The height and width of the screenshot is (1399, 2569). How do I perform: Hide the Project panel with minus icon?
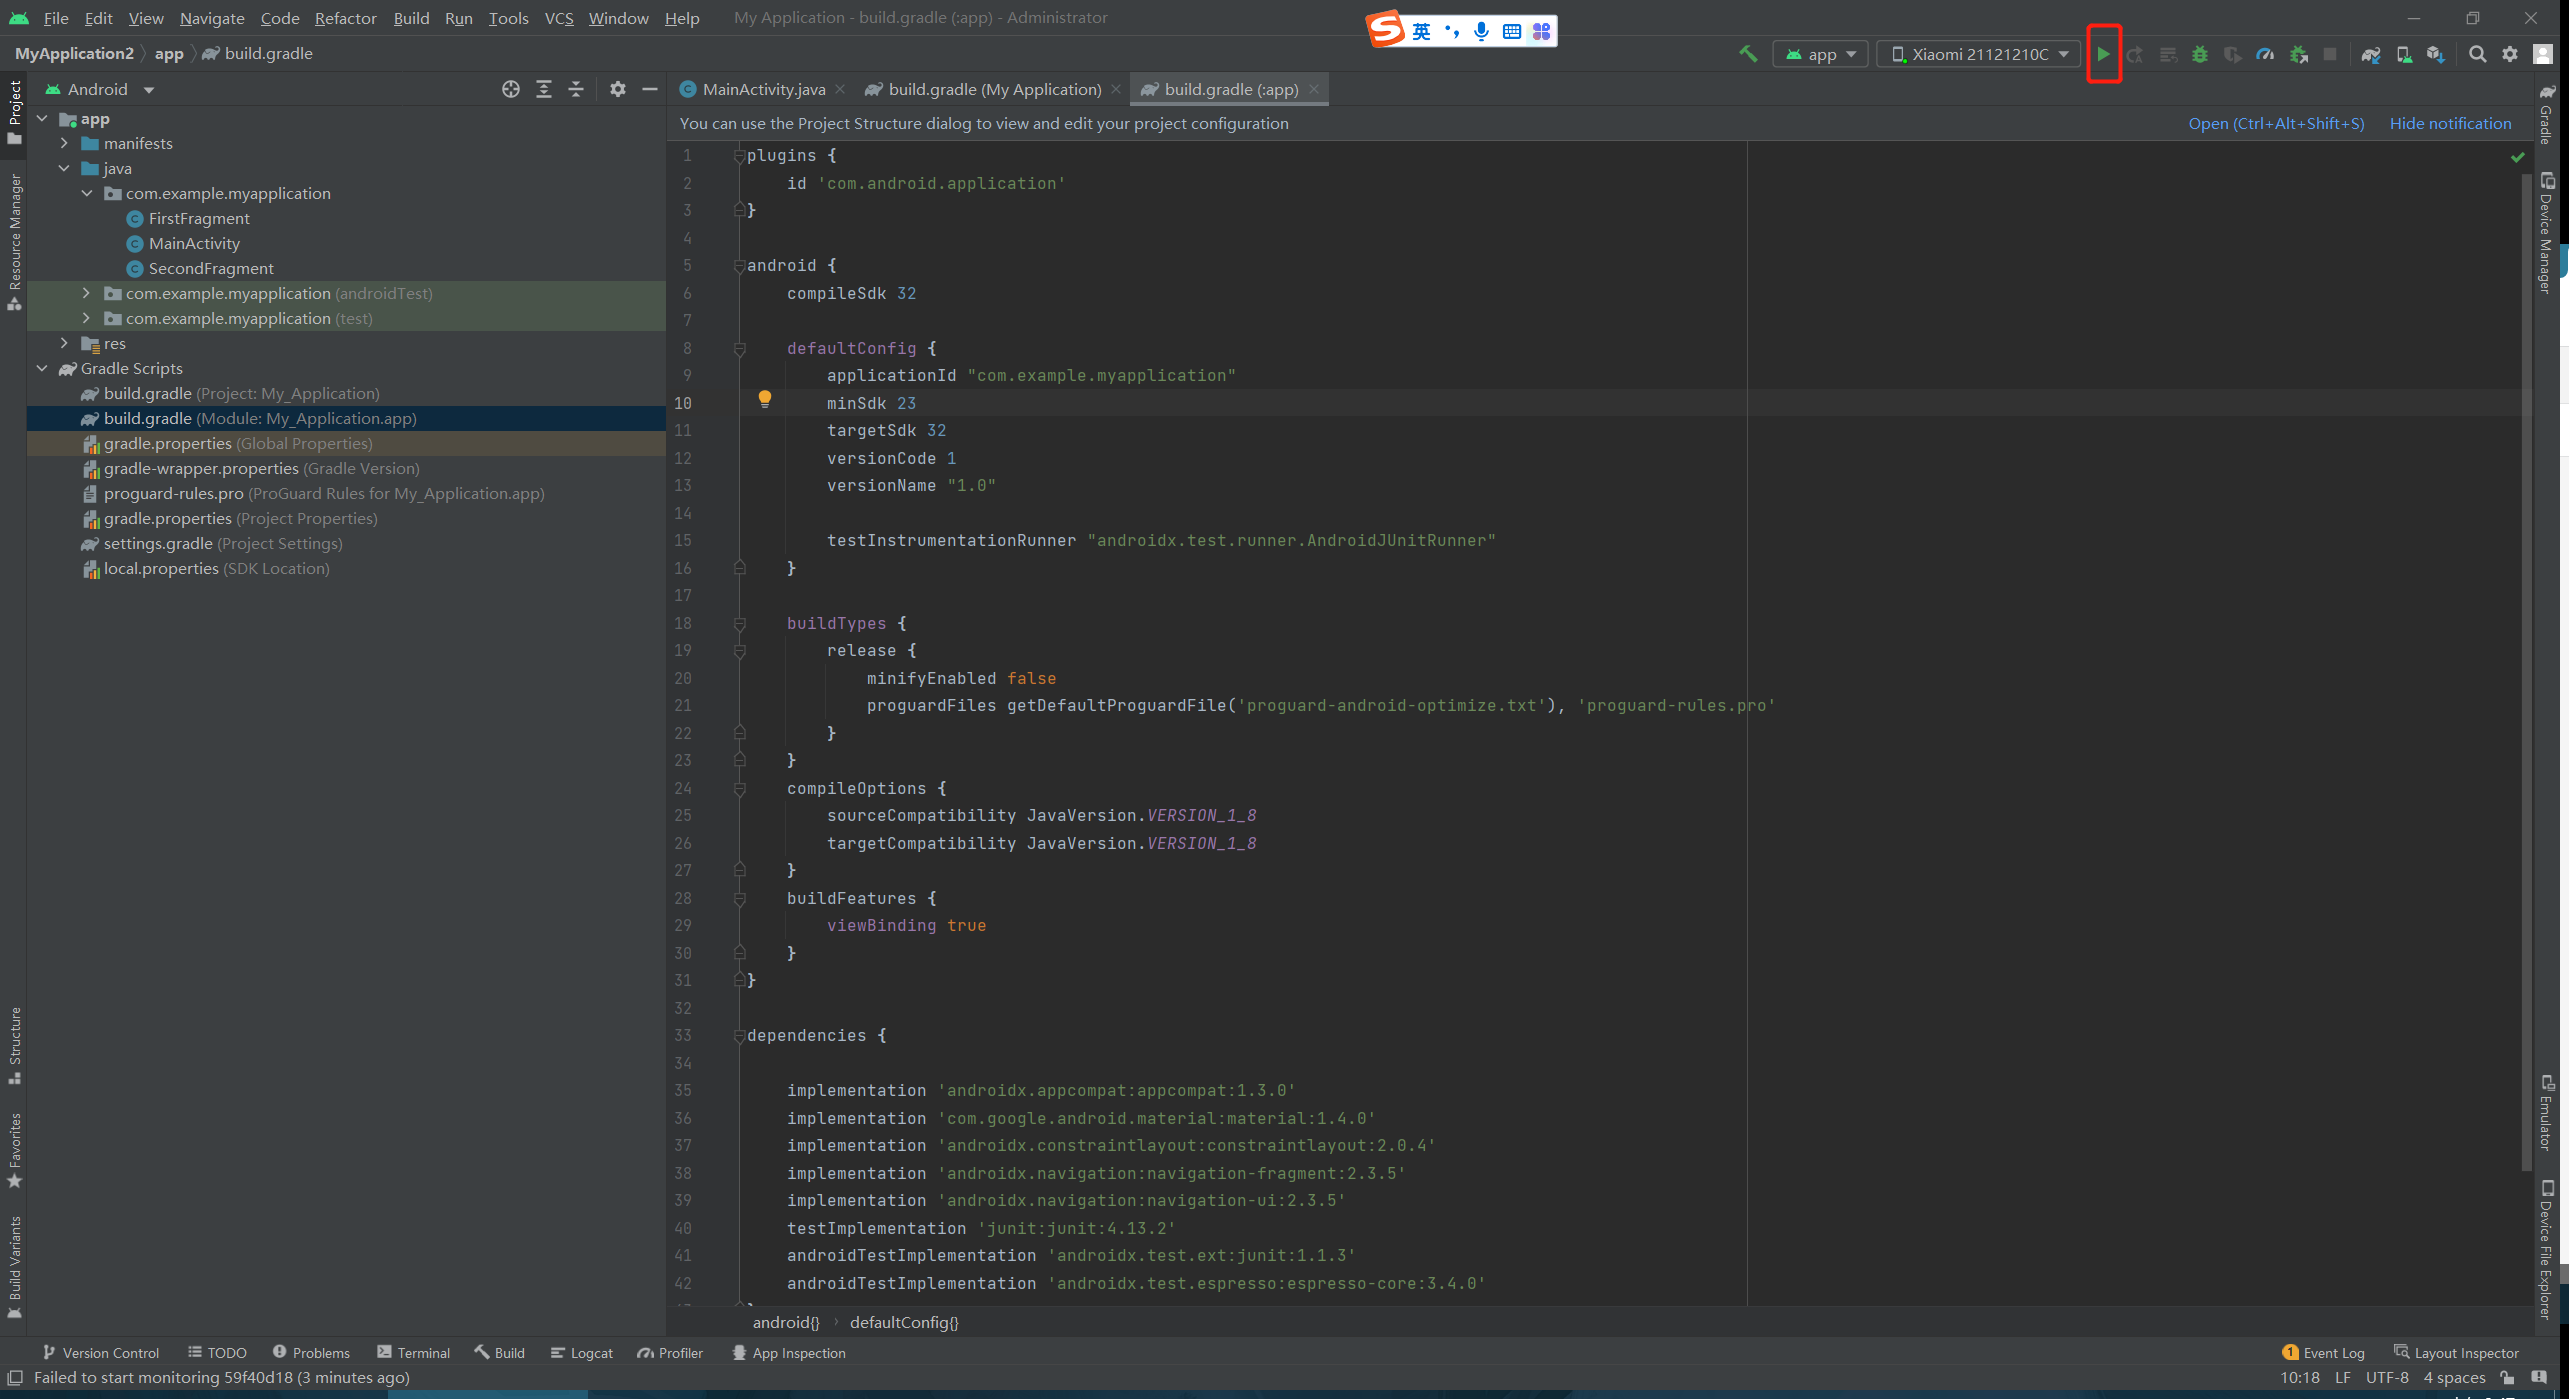click(650, 89)
